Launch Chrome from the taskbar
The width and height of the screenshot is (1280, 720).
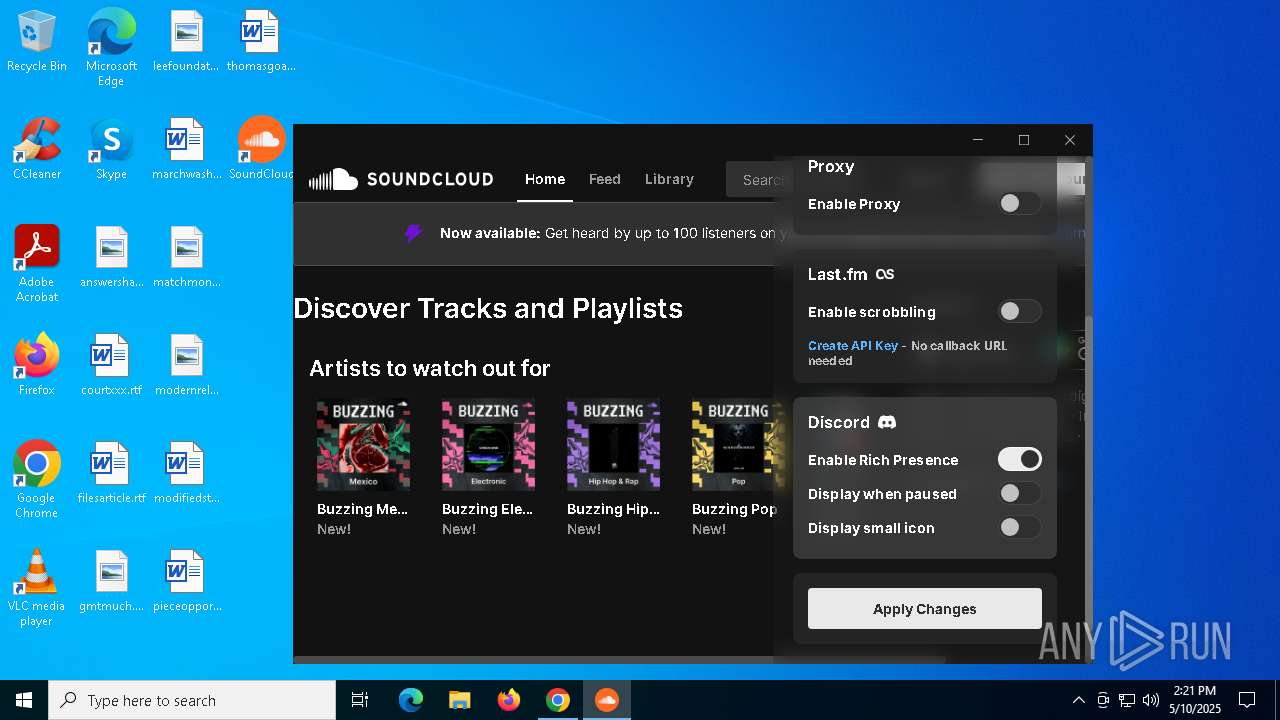tap(557, 700)
